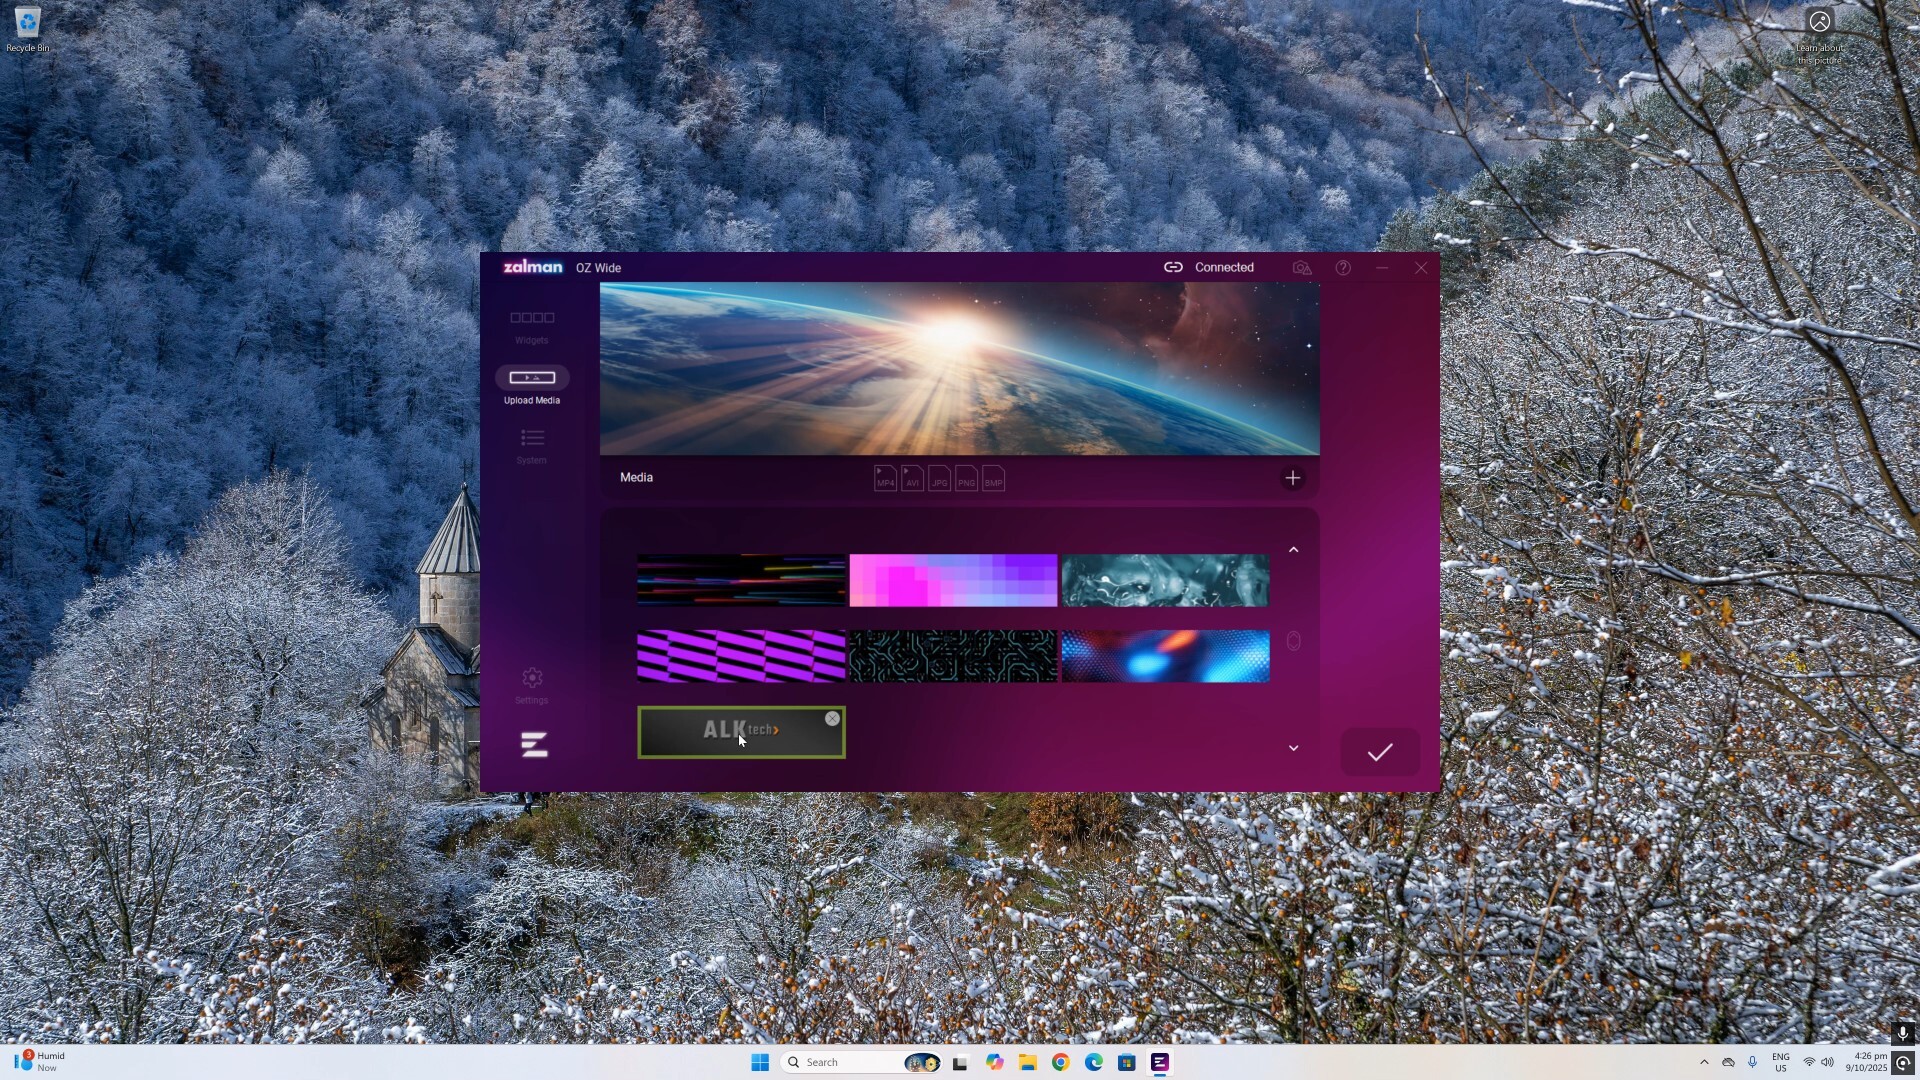Select the purple diagonal stripes thumbnail
1920x1080 pixels.
tap(741, 656)
